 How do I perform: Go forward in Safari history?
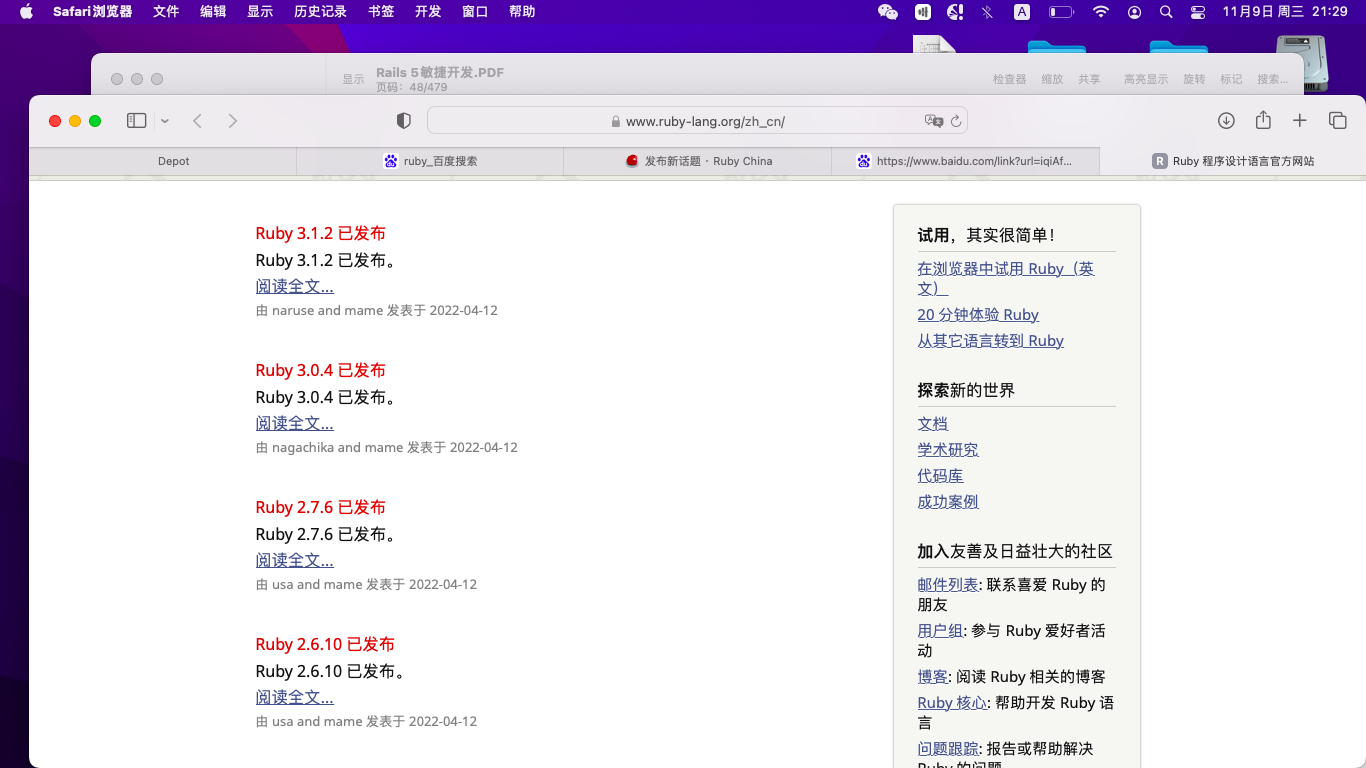click(x=233, y=121)
